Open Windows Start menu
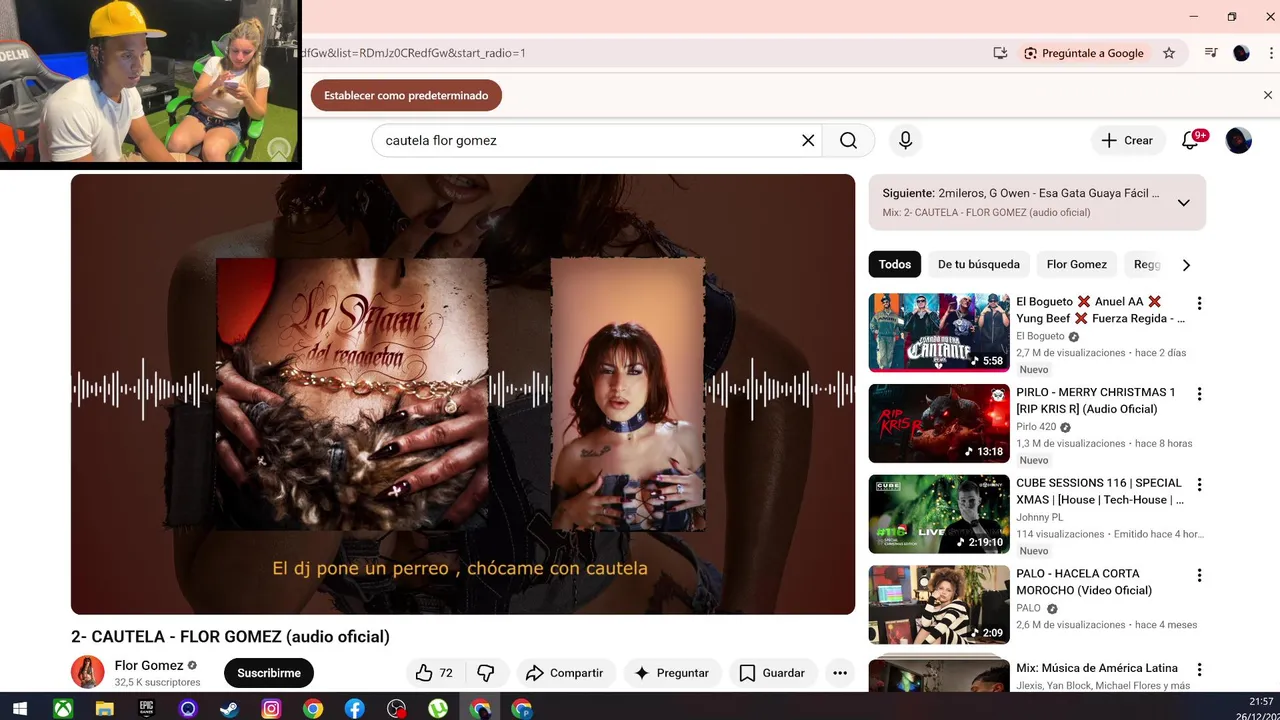The height and width of the screenshot is (720, 1280). point(19,709)
